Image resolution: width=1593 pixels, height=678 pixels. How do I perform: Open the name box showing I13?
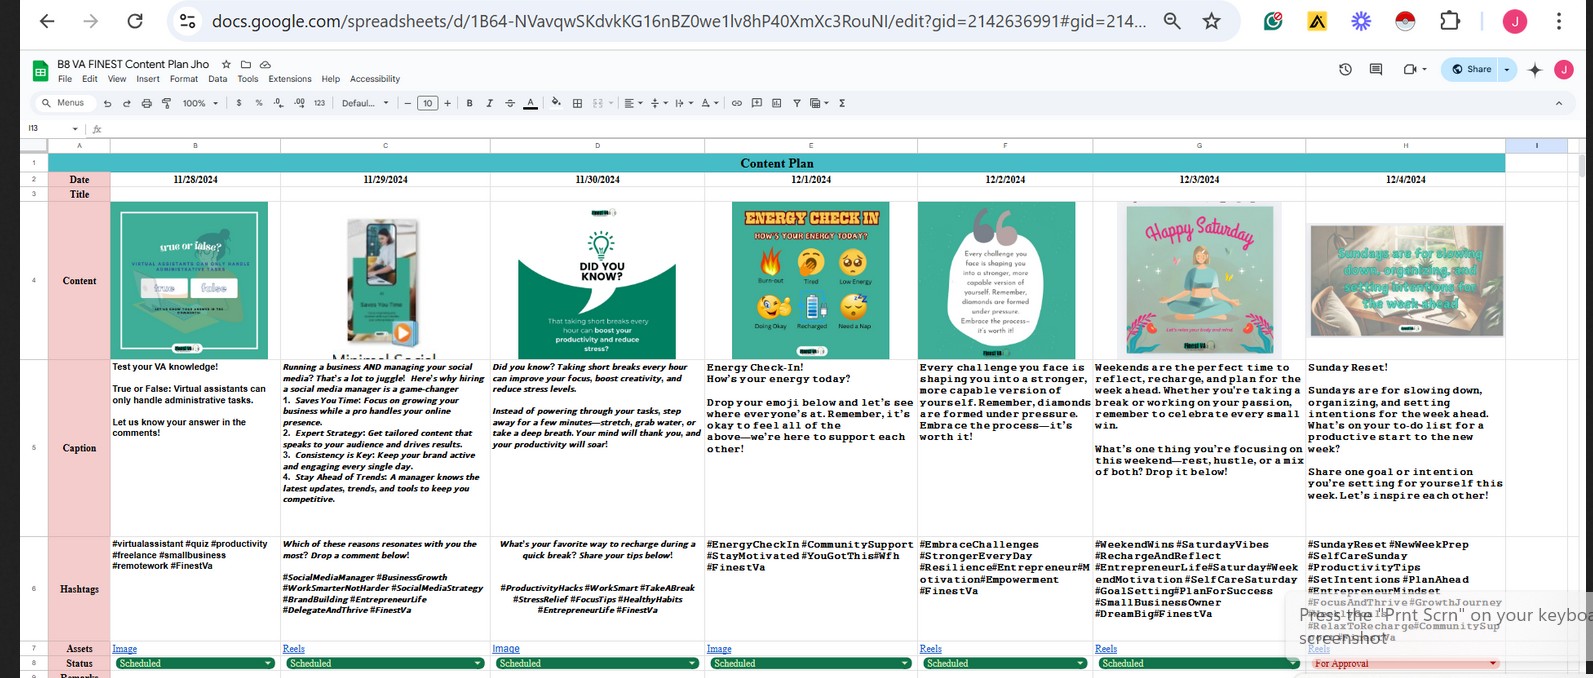(52, 129)
